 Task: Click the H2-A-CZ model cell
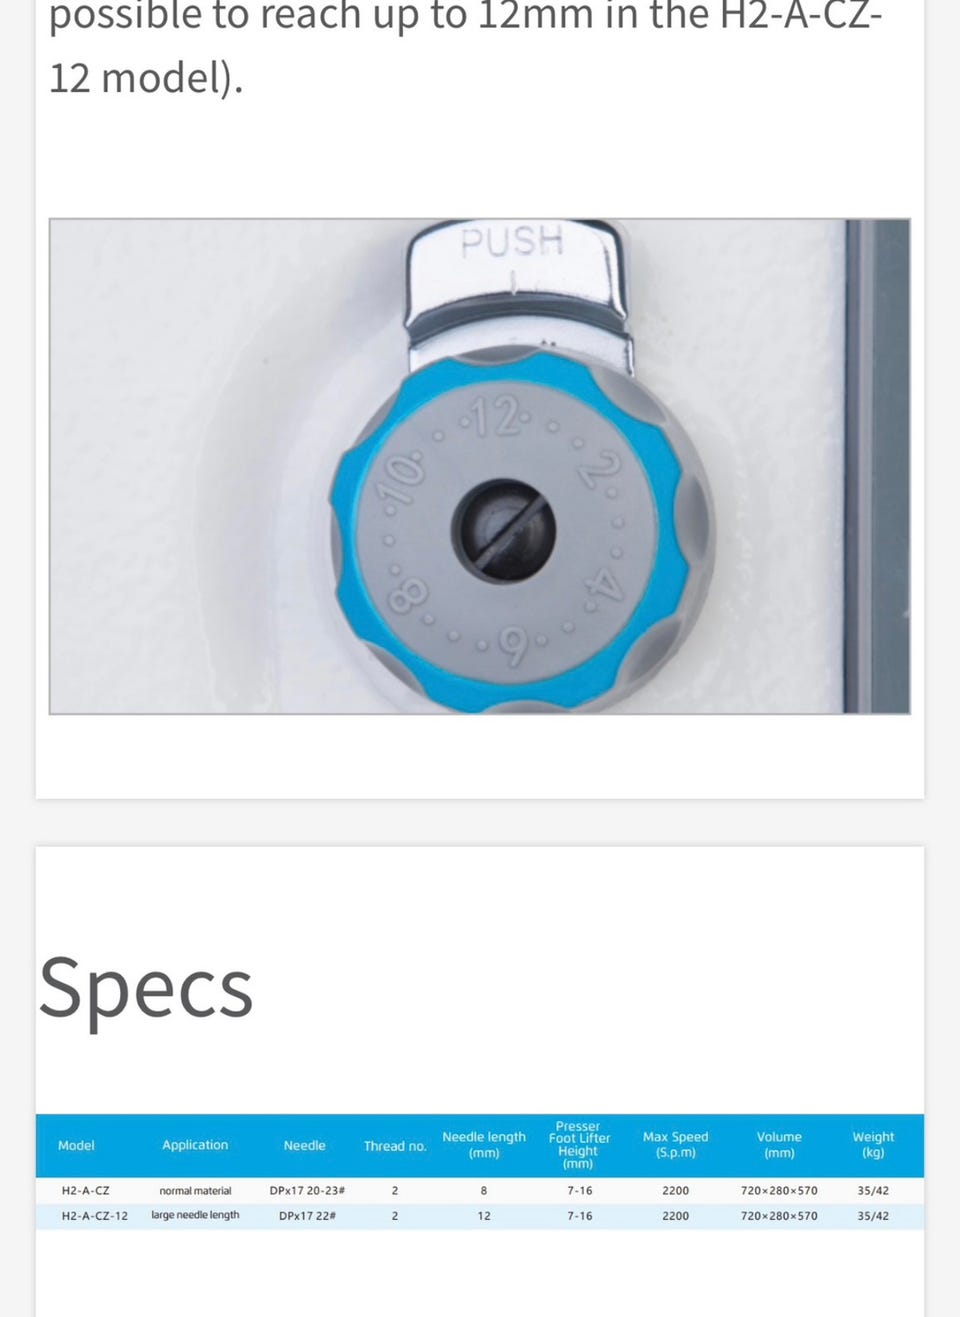[x=85, y=1191]
